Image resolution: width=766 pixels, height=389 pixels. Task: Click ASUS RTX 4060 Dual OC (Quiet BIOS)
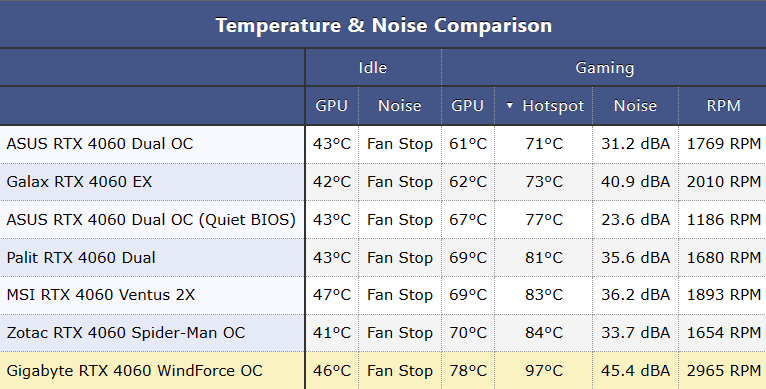coord(151,220)
